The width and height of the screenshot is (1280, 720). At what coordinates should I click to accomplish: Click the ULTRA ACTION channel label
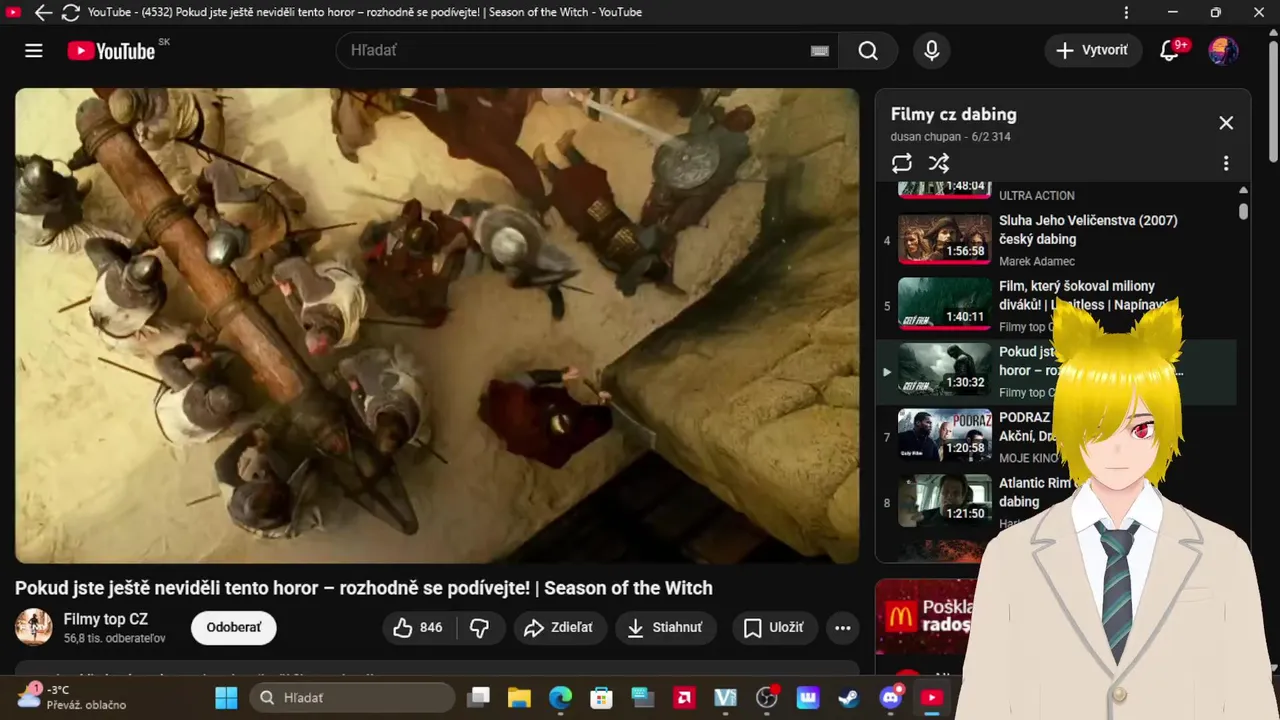click(1037, 196)
